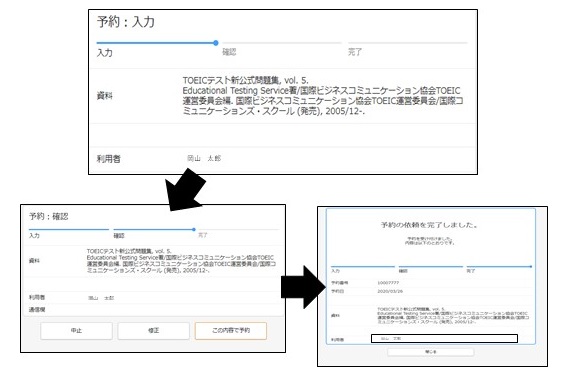Viewport: 569px width, 382px height.
Task: Select the 入力 step in the 予約:入力 panel
Action: [105, 53]
